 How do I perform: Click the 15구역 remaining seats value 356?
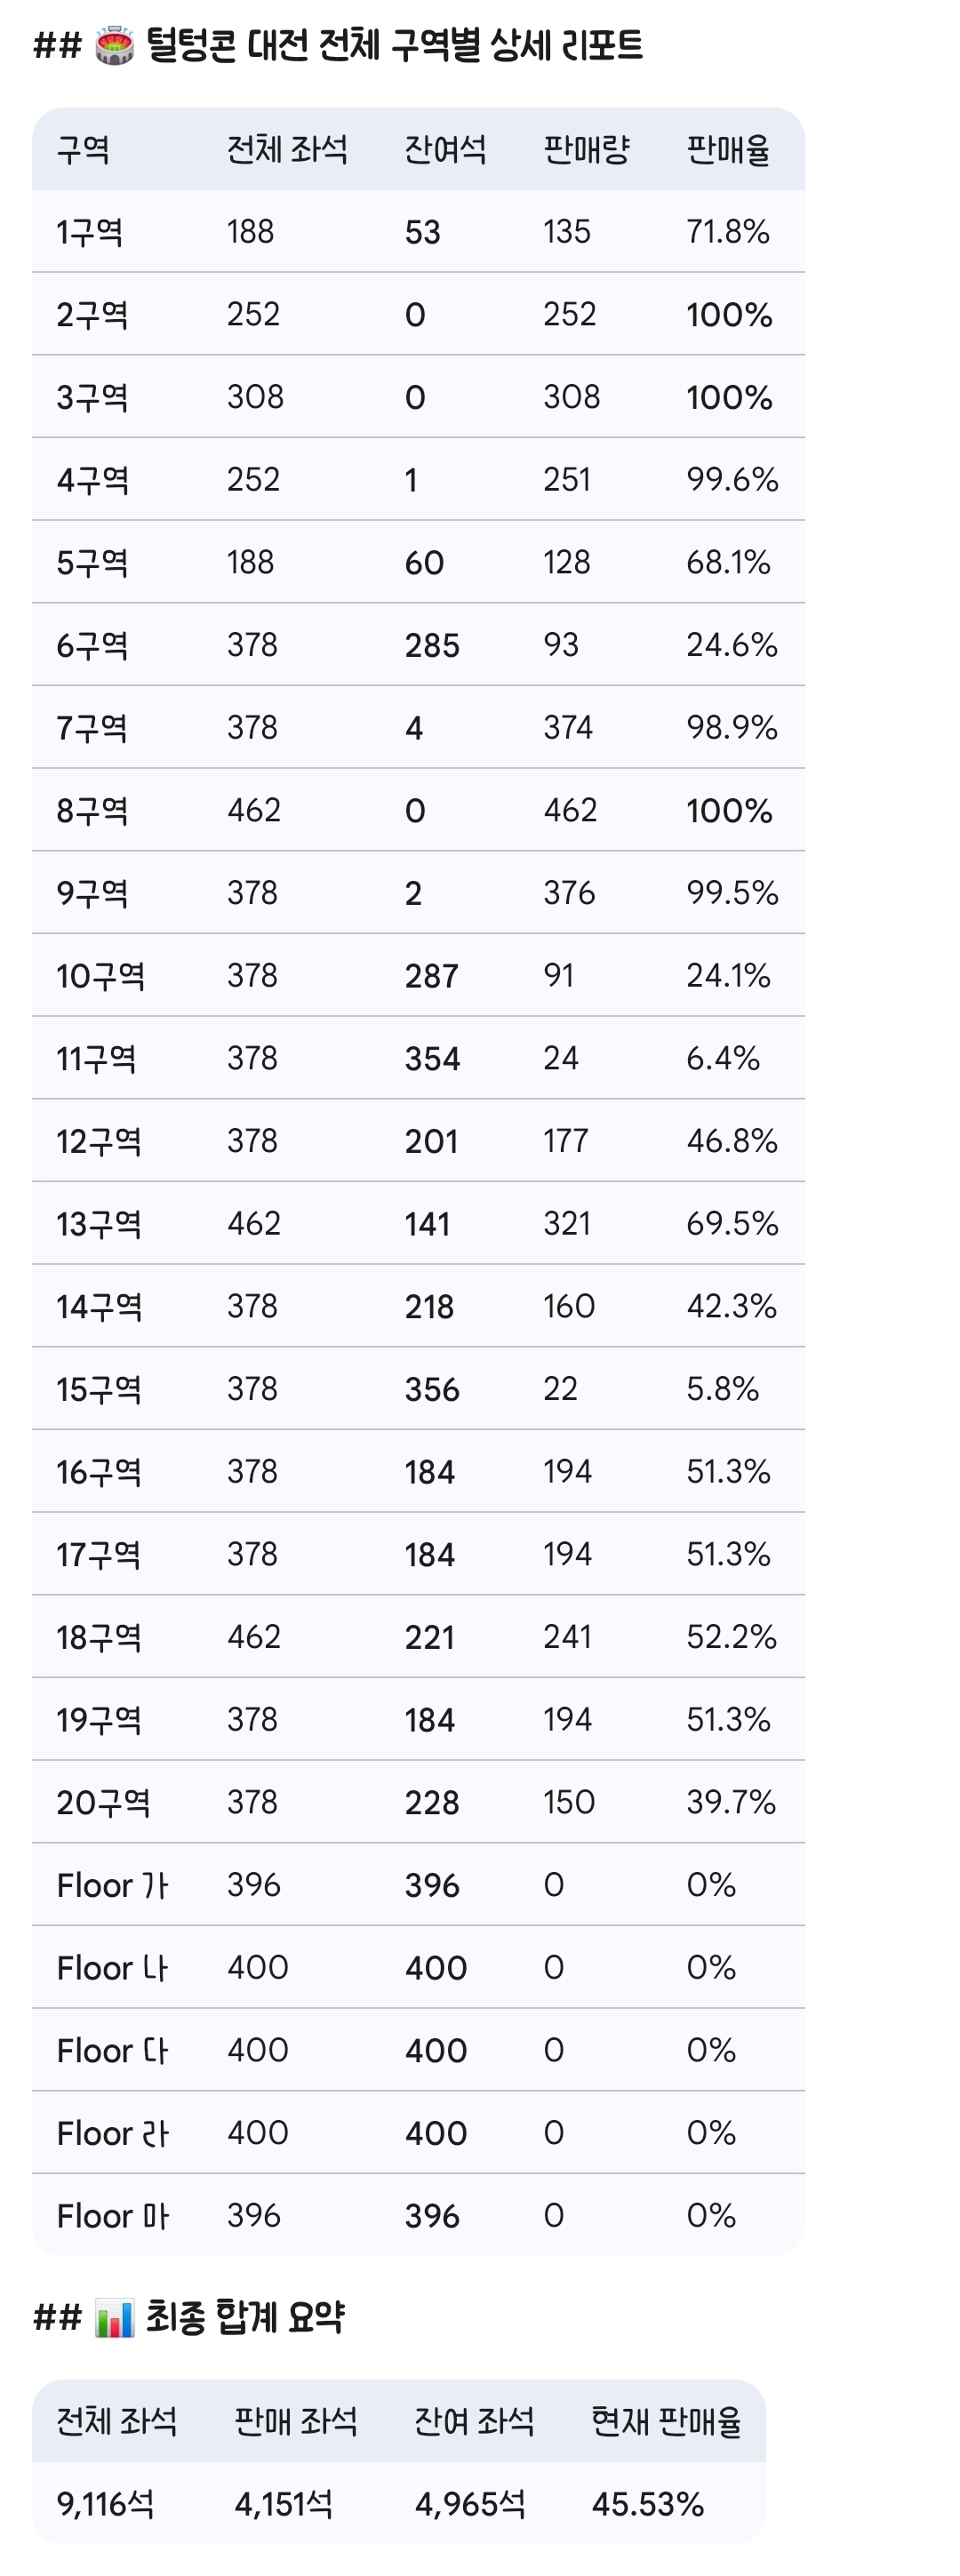pyautogui.click(x=432, y=1389)
